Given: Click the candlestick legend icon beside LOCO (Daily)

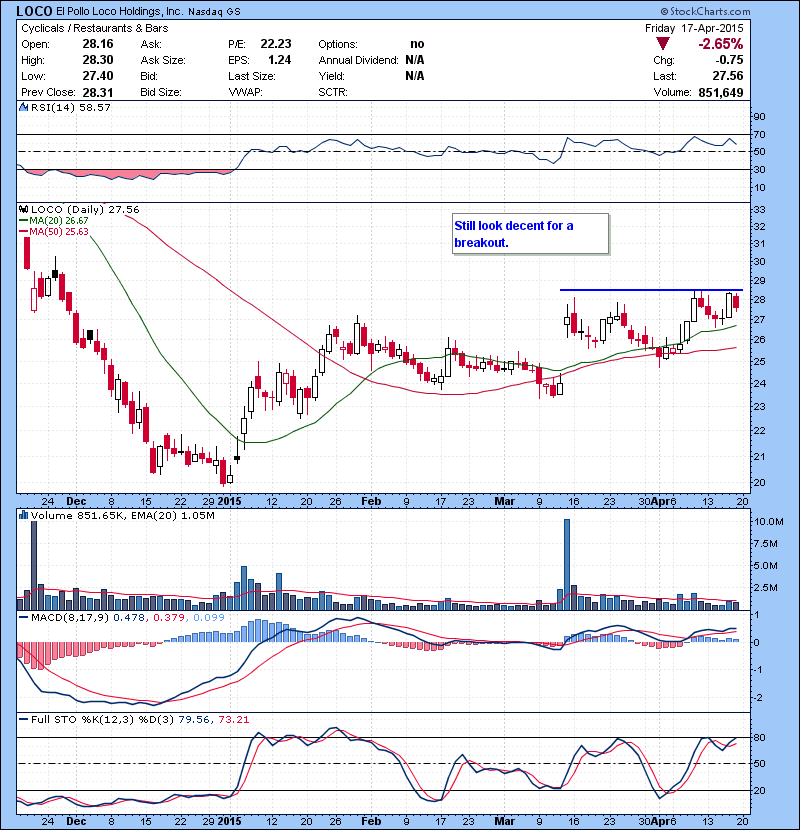Looking at the screenshot, I should pos(23,209).
